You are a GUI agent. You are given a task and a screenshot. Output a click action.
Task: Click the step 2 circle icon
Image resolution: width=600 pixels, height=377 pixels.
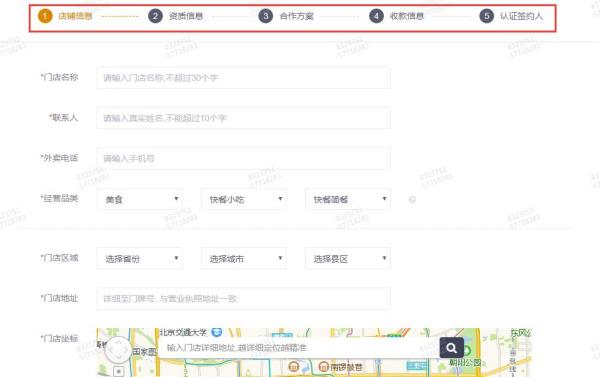155,16
